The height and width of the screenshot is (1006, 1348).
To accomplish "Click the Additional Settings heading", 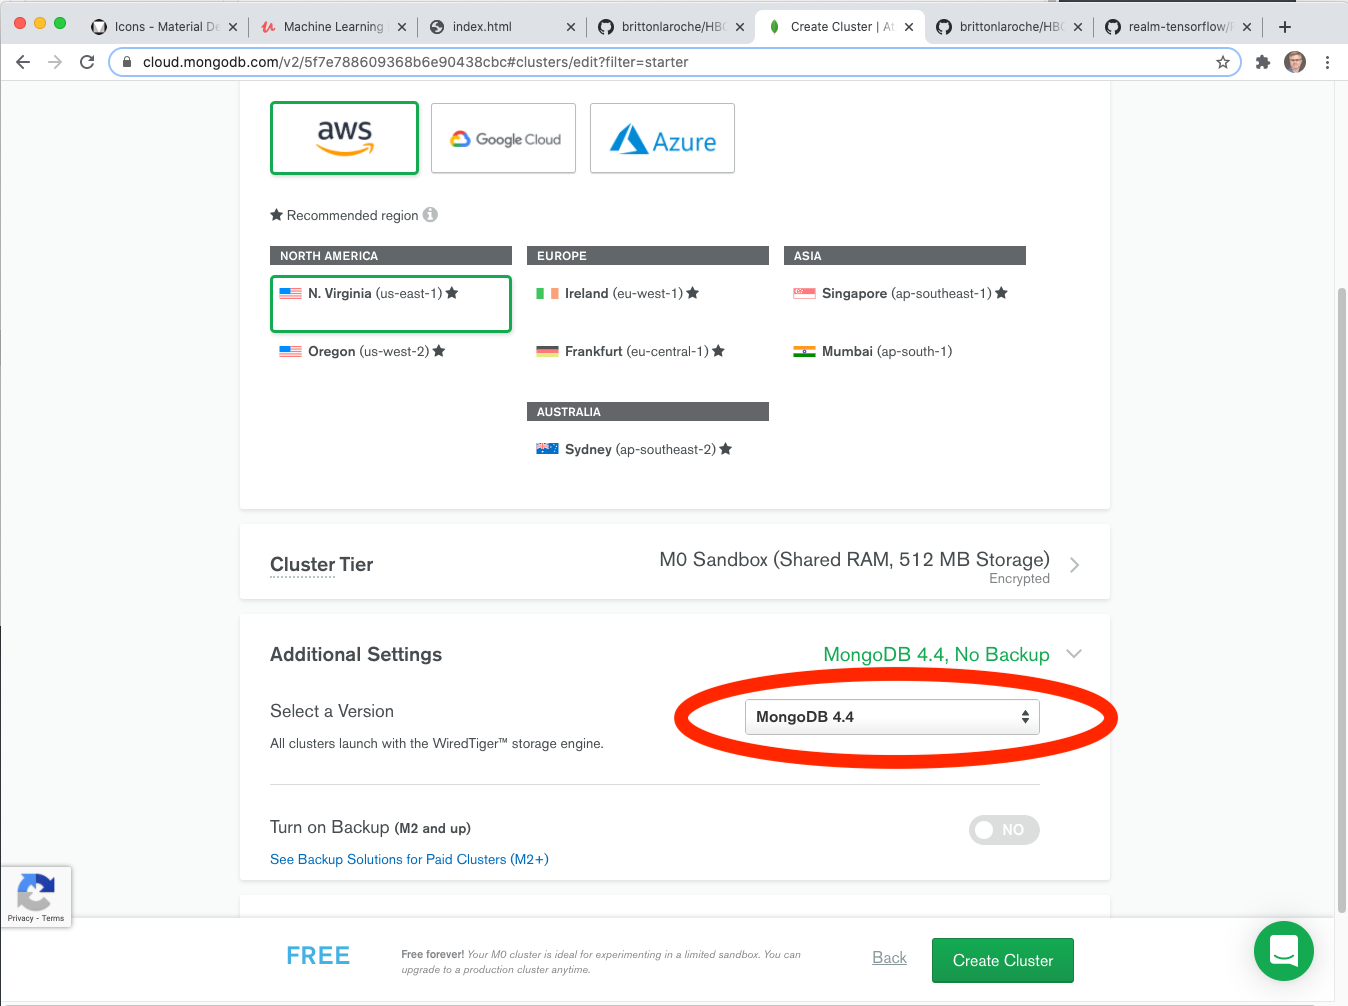I will pos(356,654).
